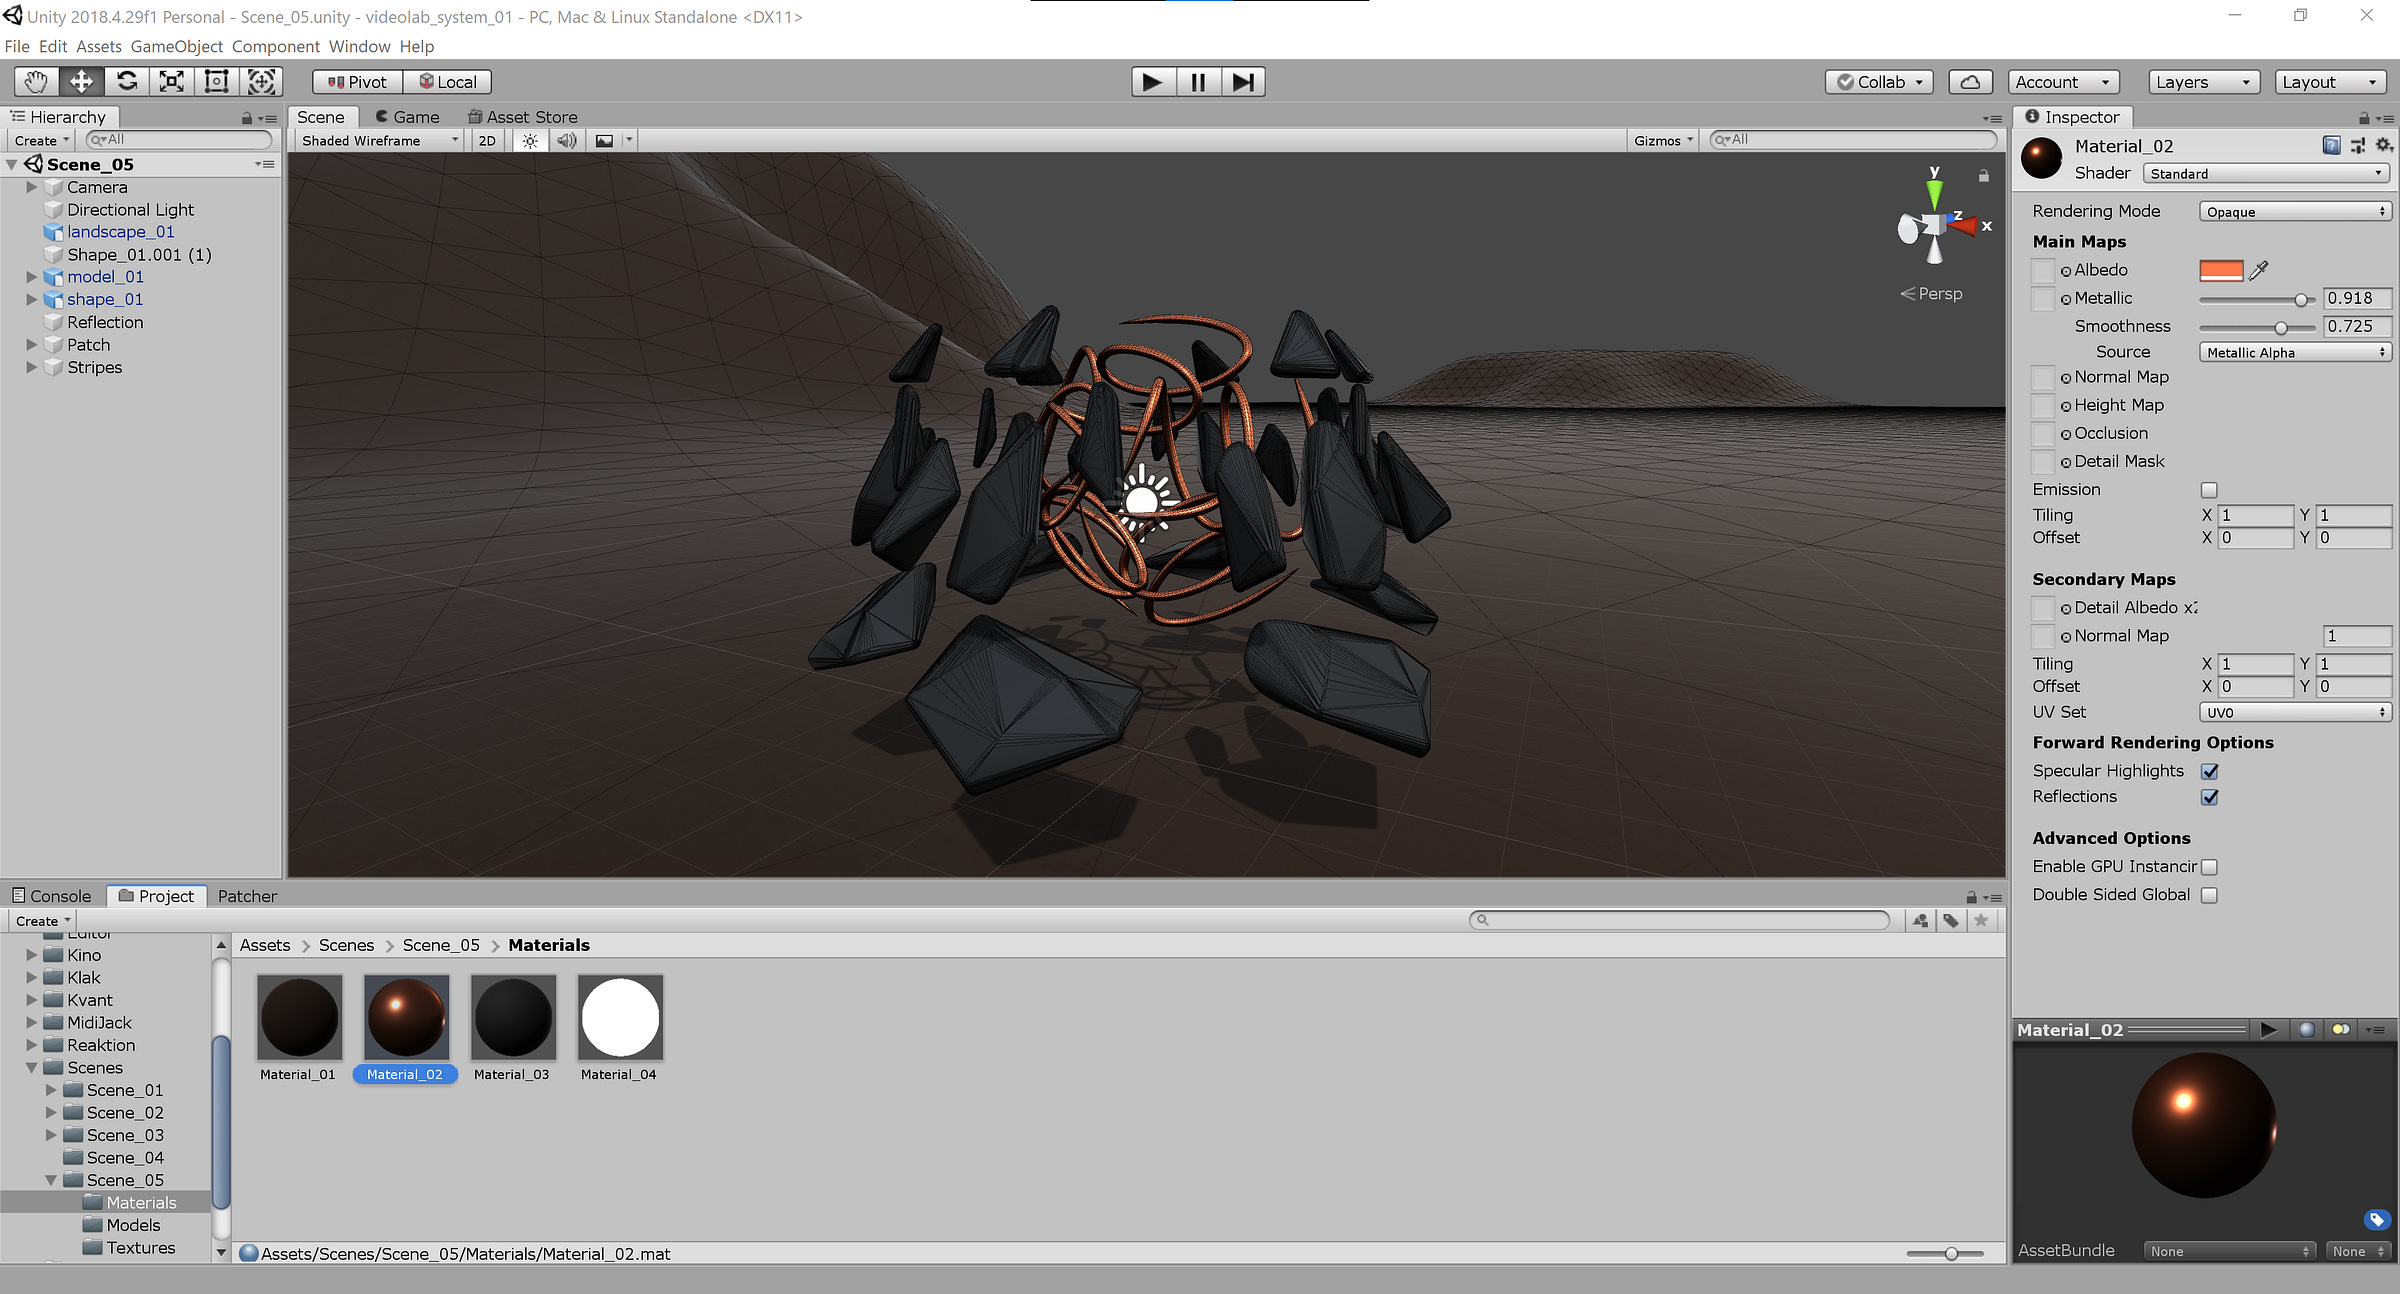Open the GameObject menu
The image size is (2400, 1294).
176,46
